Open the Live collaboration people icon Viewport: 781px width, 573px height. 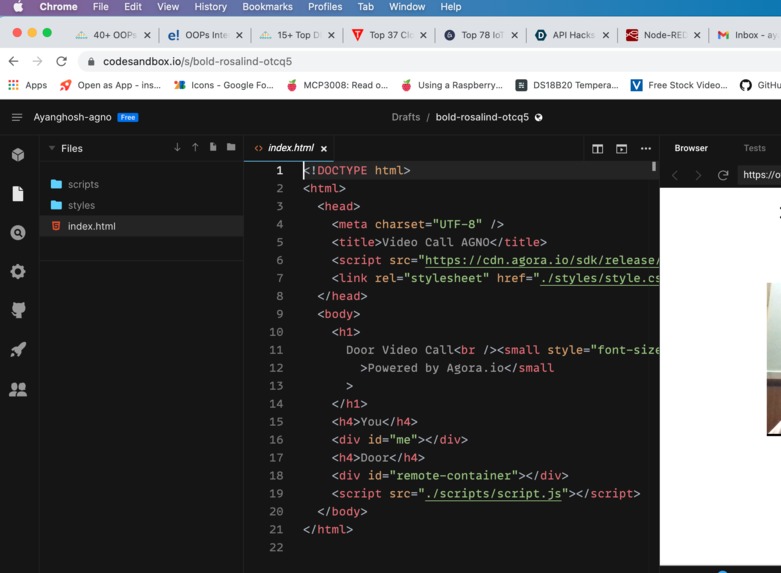18,389
